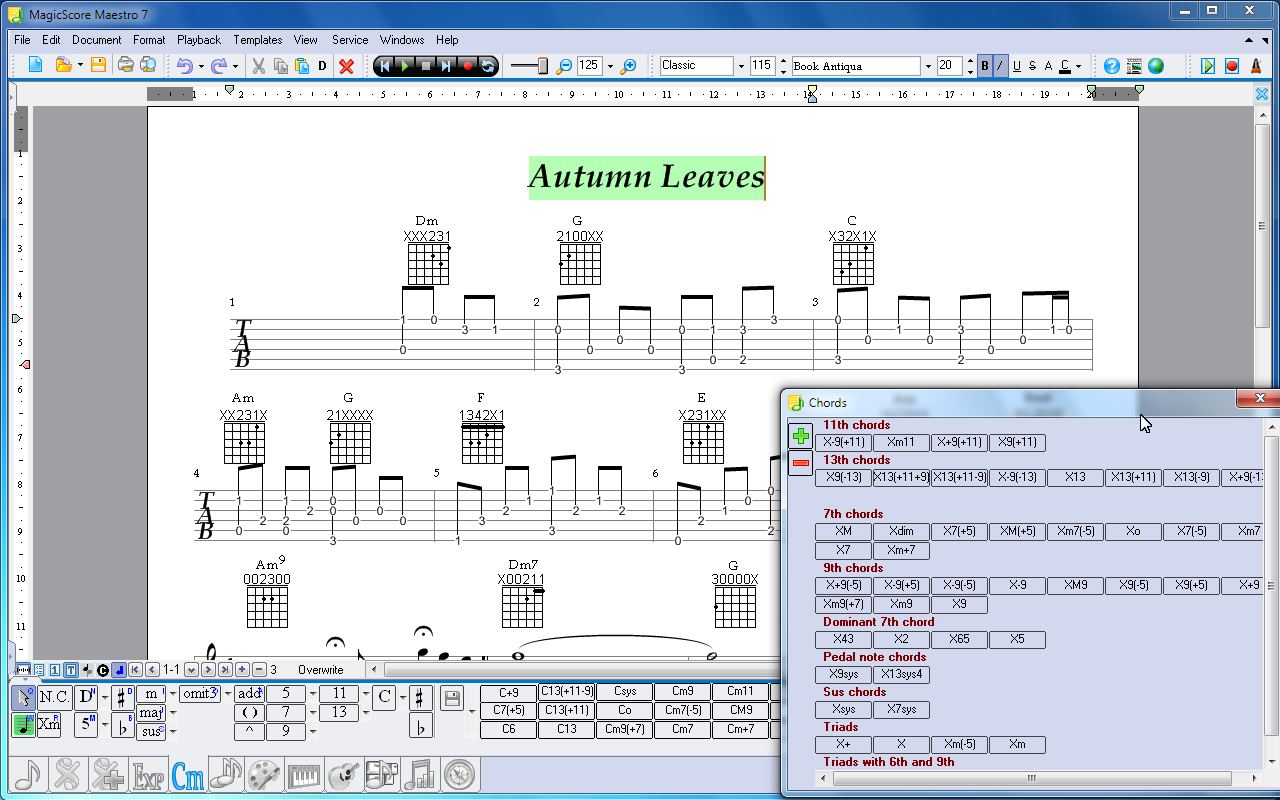Viewport: 1280px width, 800px height.
Task: Select the Chords tab labeled Cm
Action: [188, 775]
